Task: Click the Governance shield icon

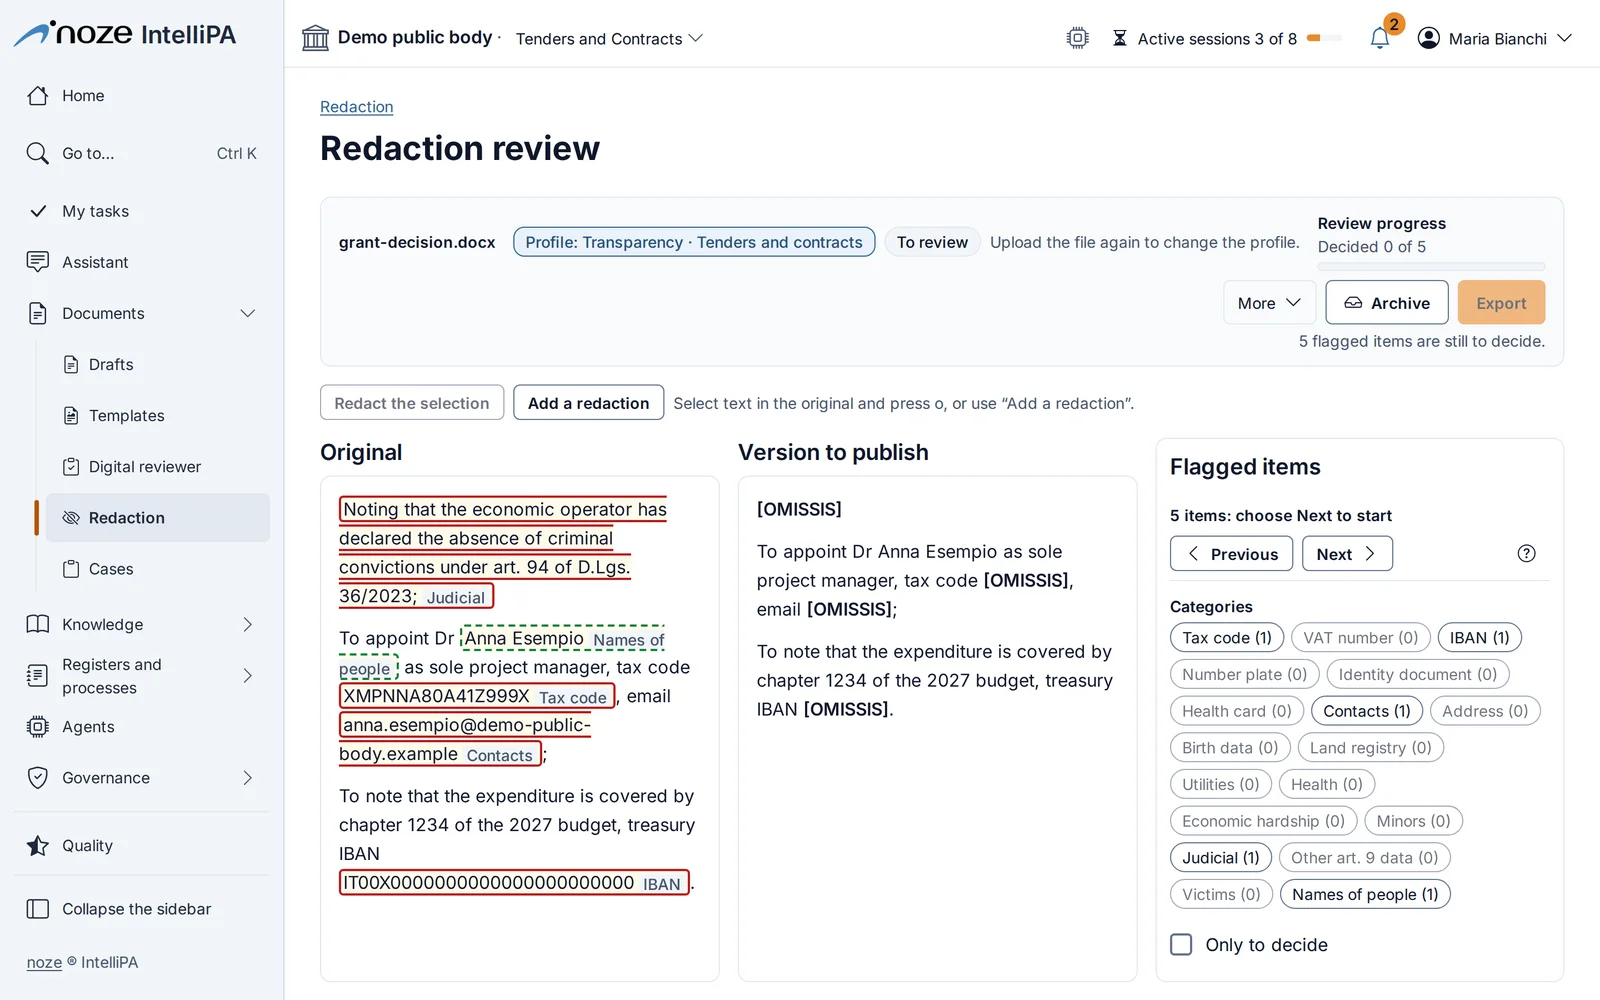Action: [x=38, y=778]
